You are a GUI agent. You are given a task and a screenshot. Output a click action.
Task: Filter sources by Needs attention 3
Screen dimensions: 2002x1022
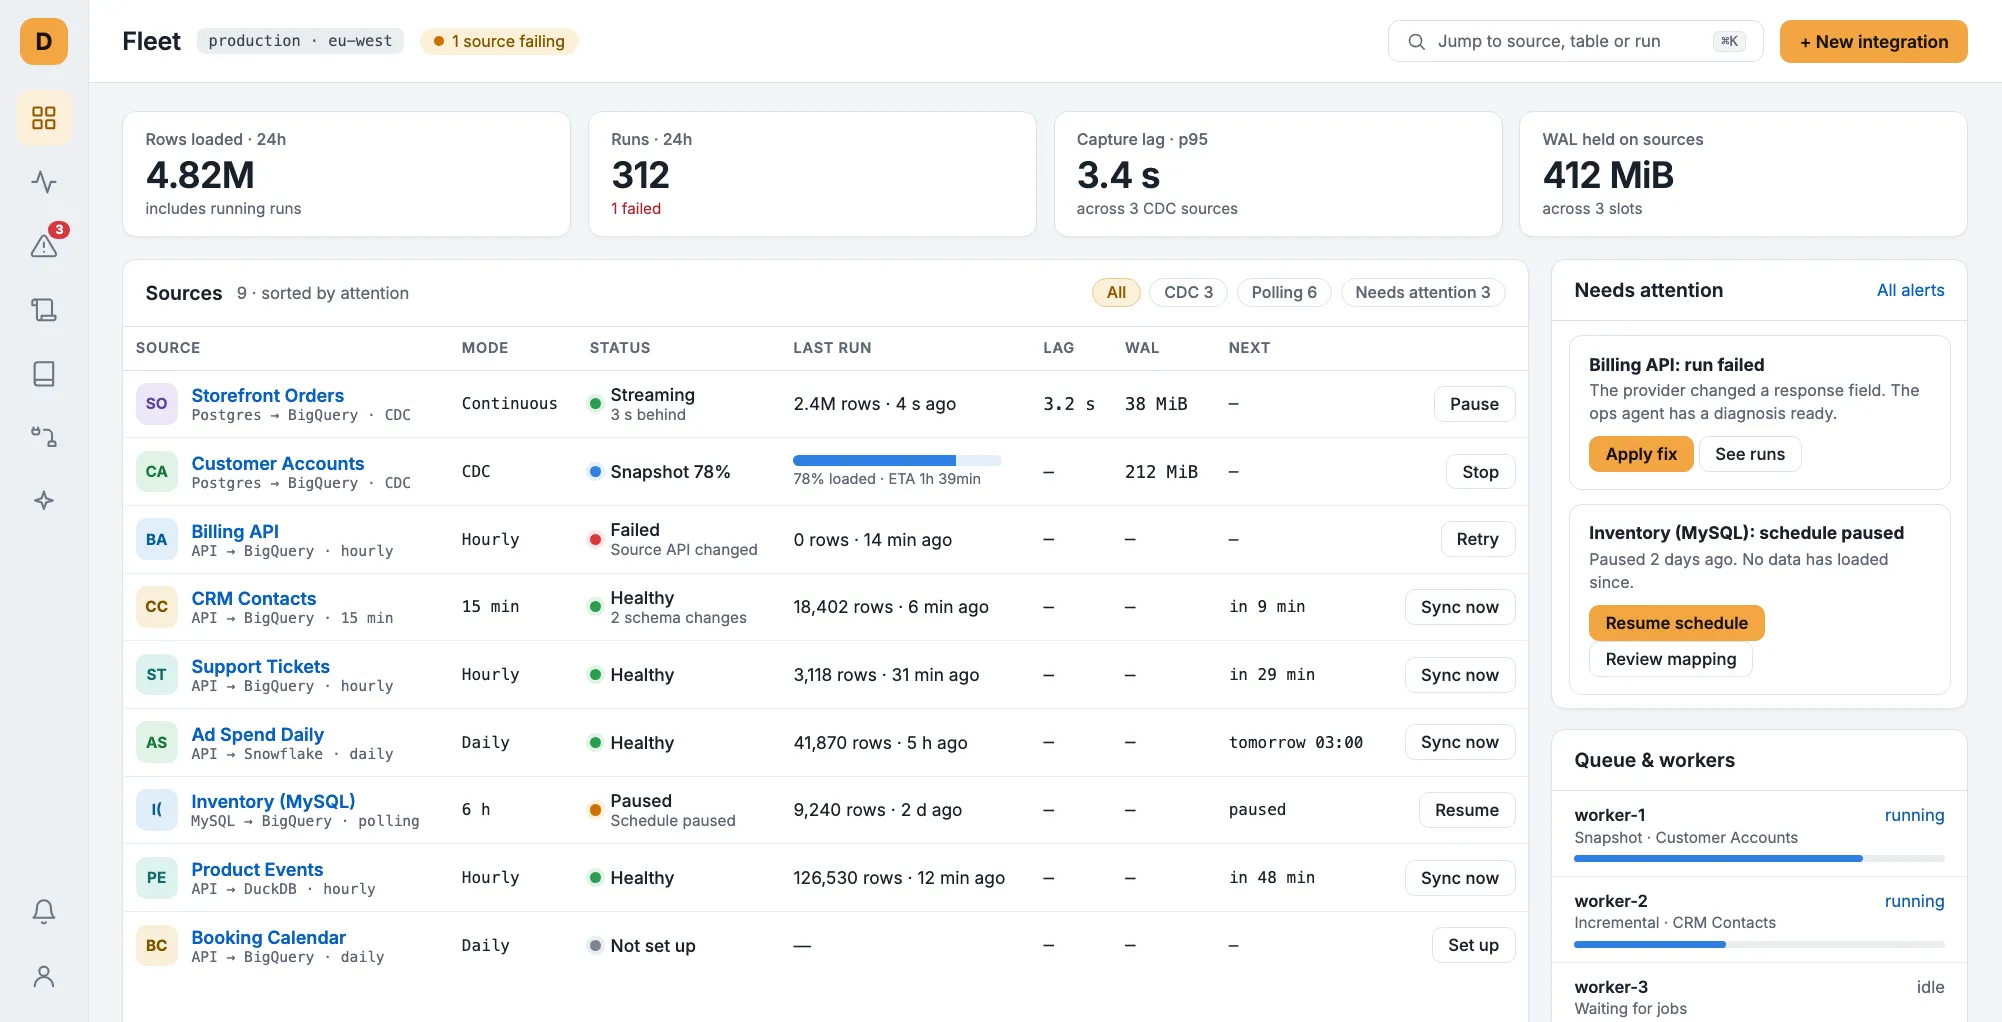1423,292
